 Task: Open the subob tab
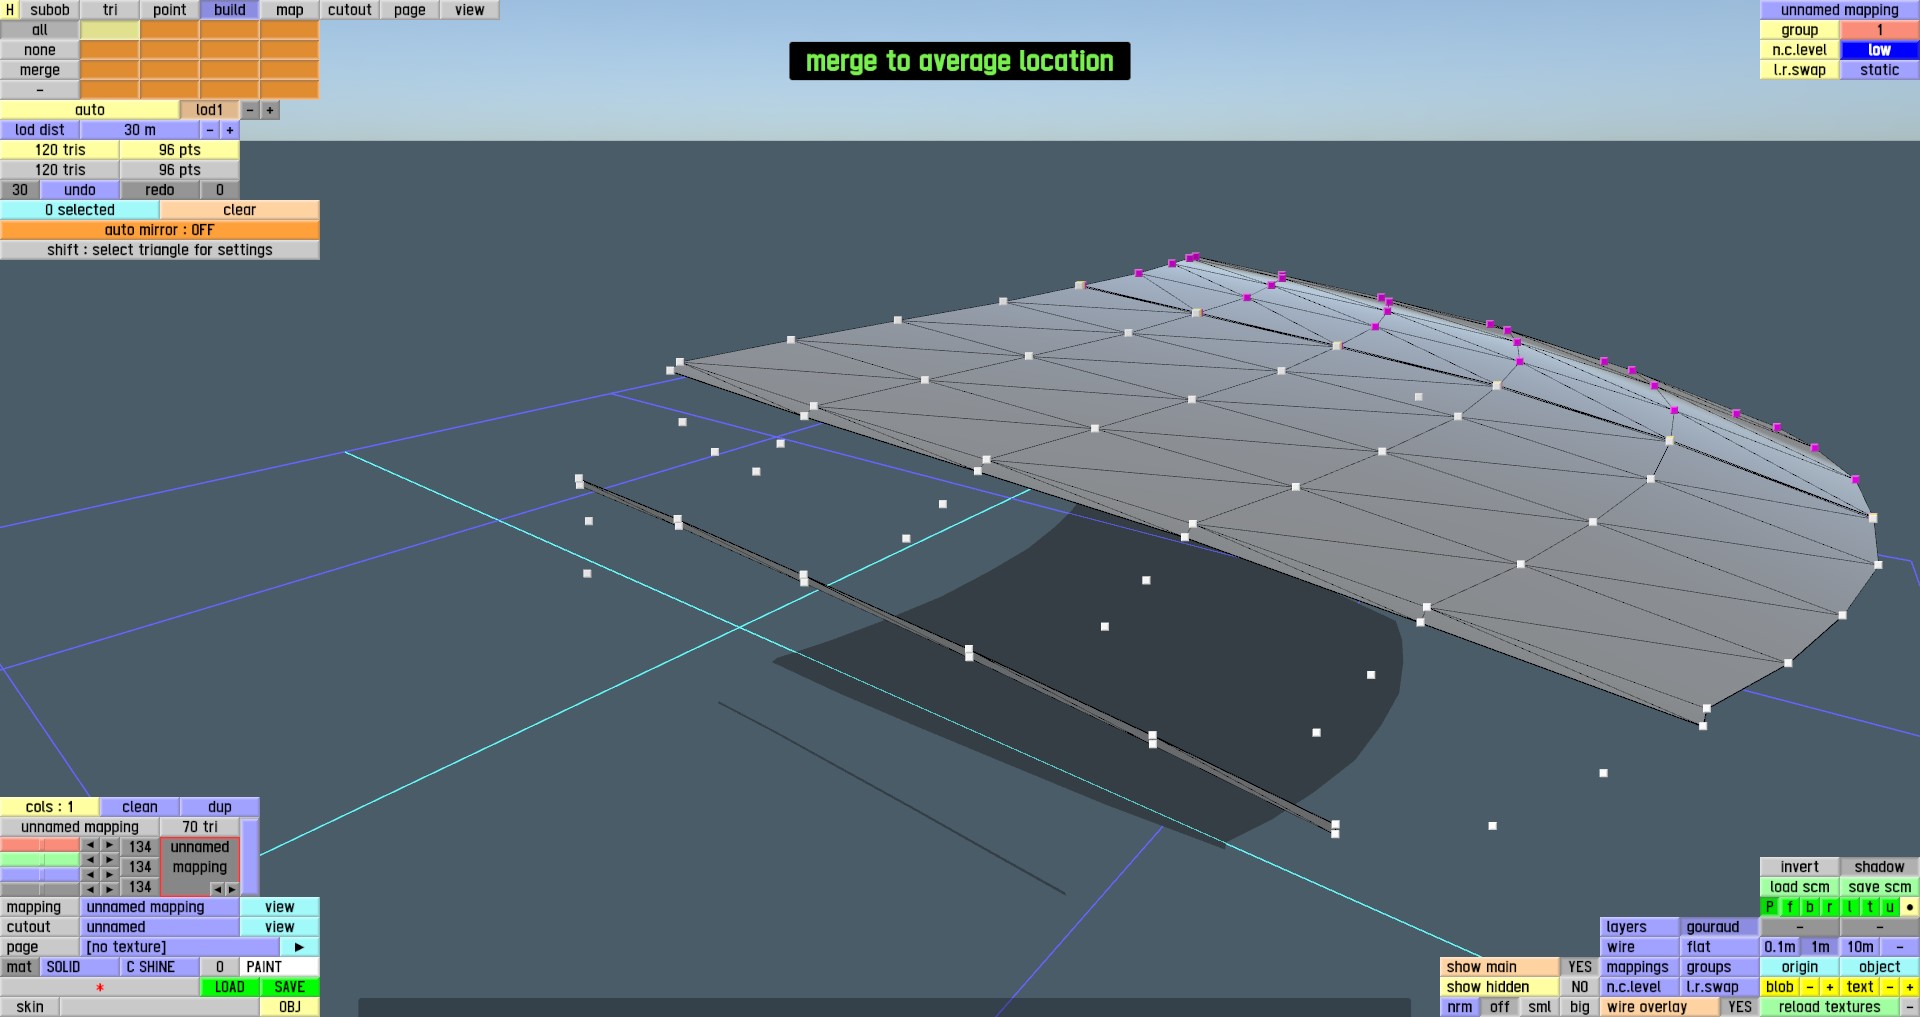point(49,10)
